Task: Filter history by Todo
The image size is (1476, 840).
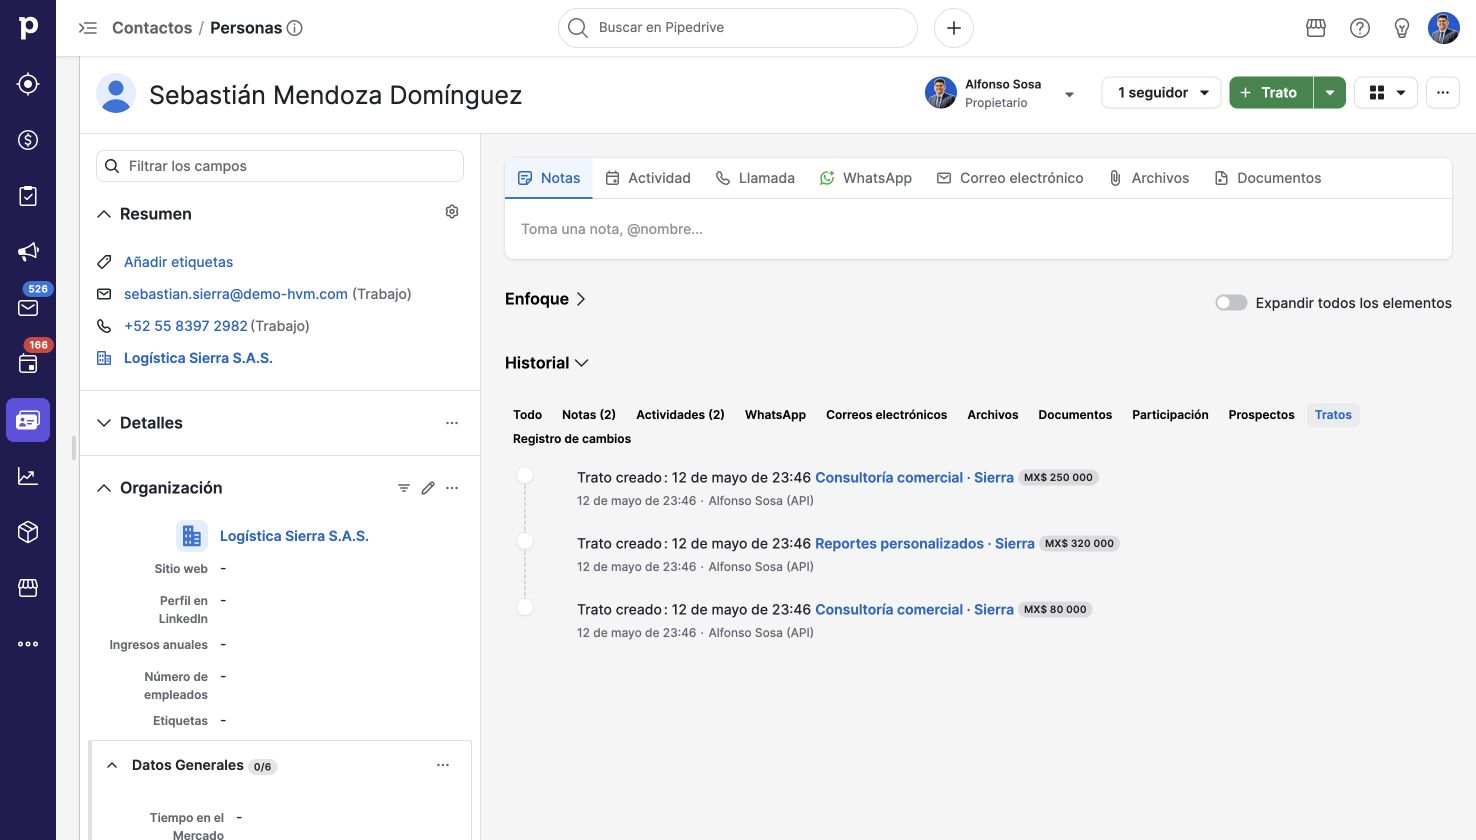Action: point(527,415)
